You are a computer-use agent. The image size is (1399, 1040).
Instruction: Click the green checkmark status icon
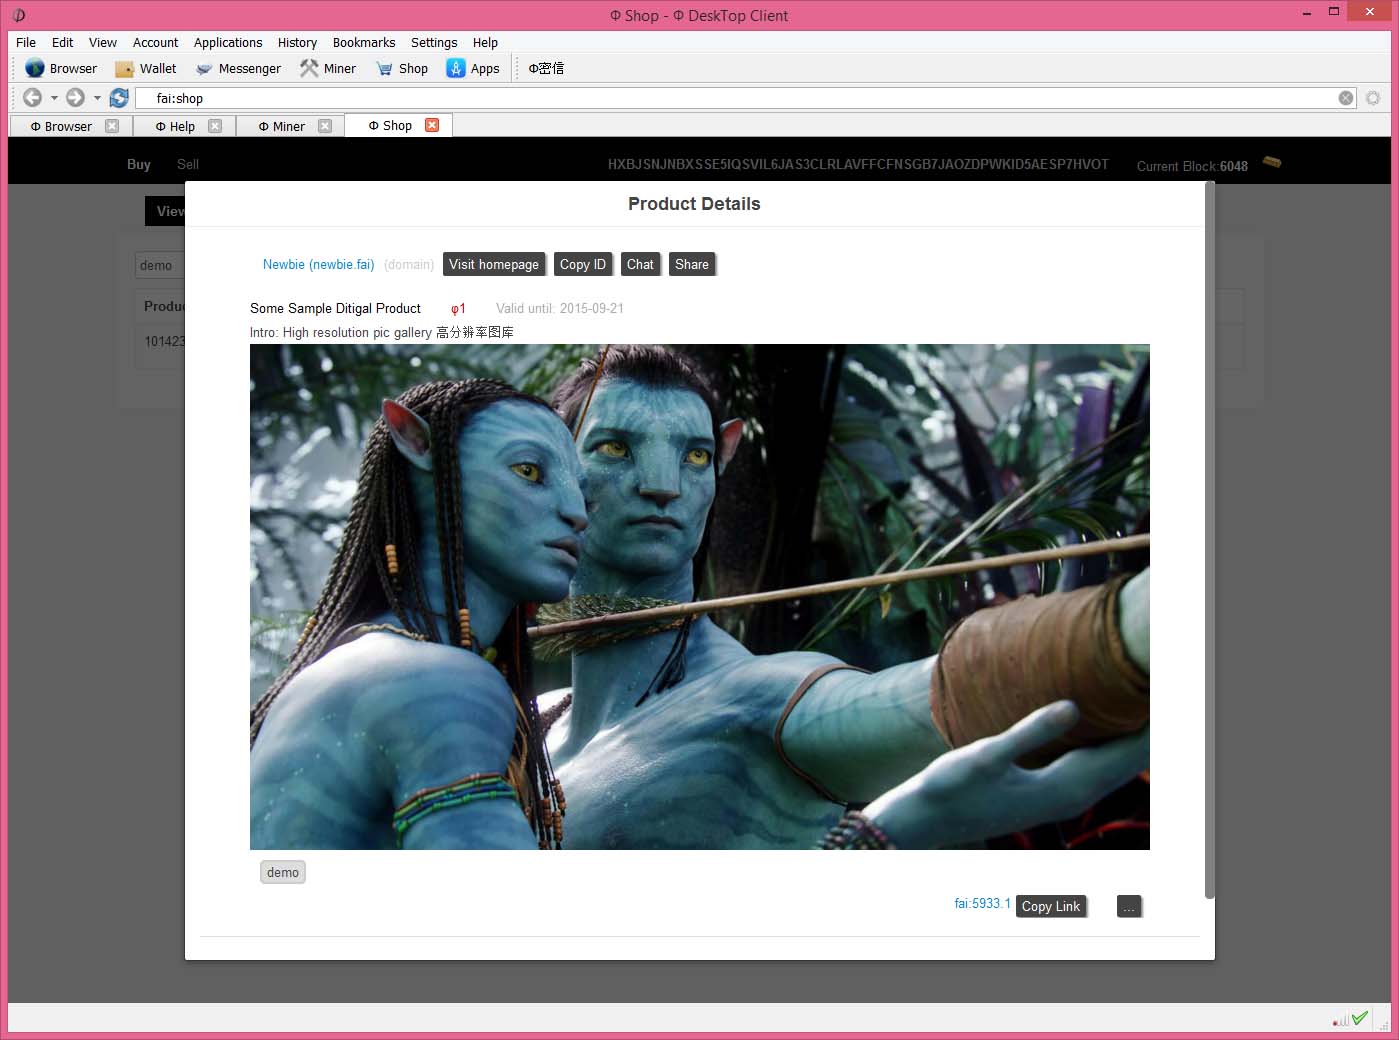tap(1360, 1018)
